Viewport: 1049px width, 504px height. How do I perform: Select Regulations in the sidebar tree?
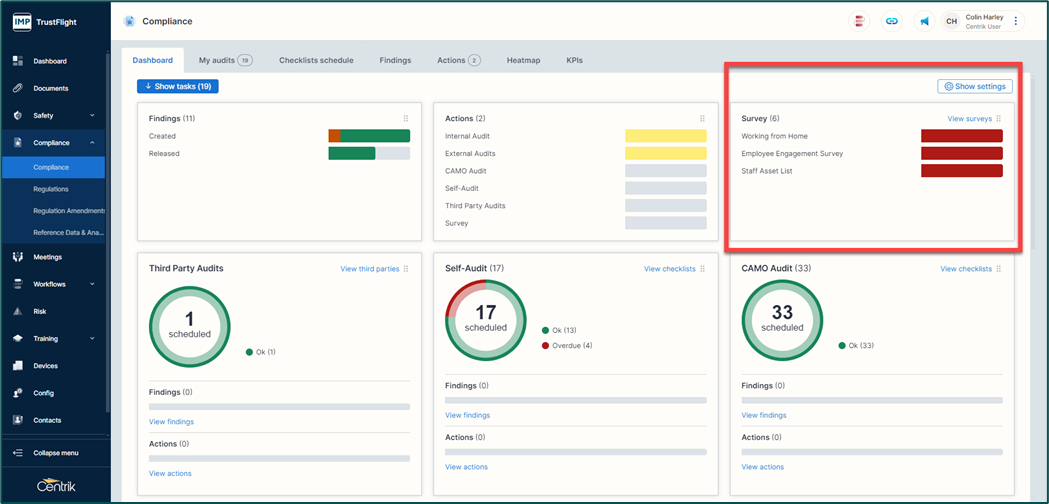pyautogui.click(x=51, y=189)
